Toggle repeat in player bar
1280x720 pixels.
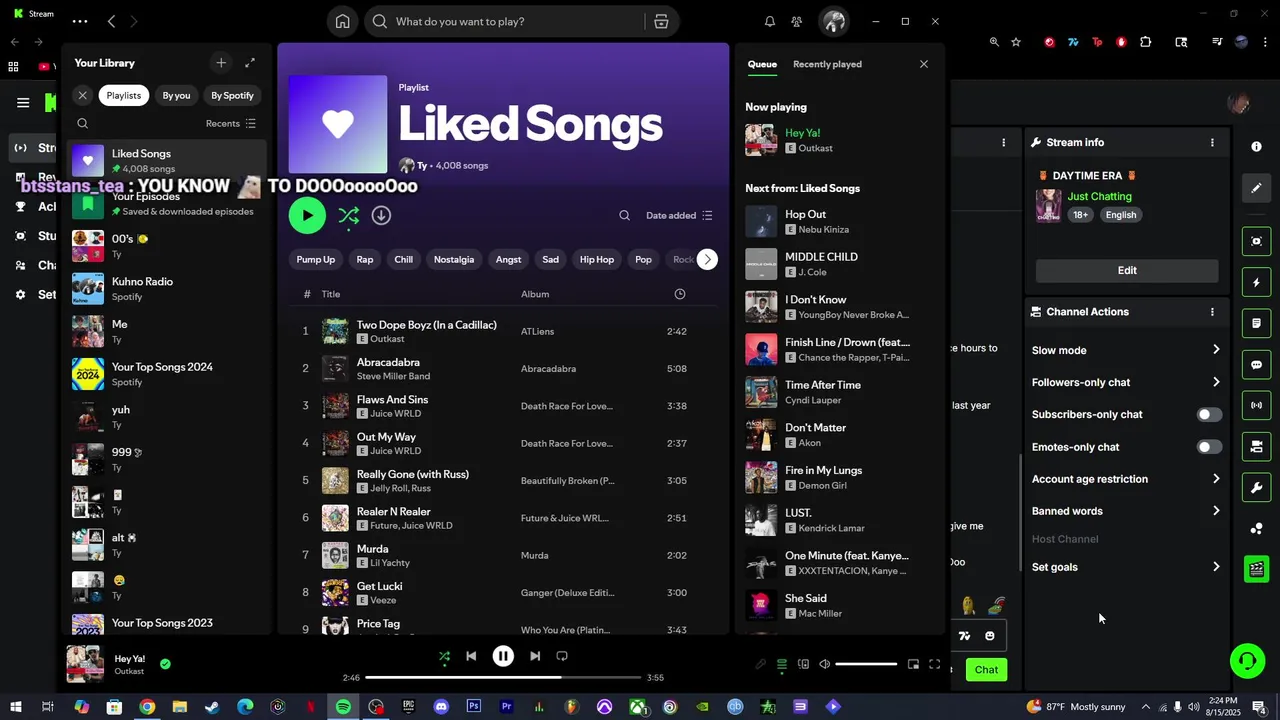click(x=562, y=656)
